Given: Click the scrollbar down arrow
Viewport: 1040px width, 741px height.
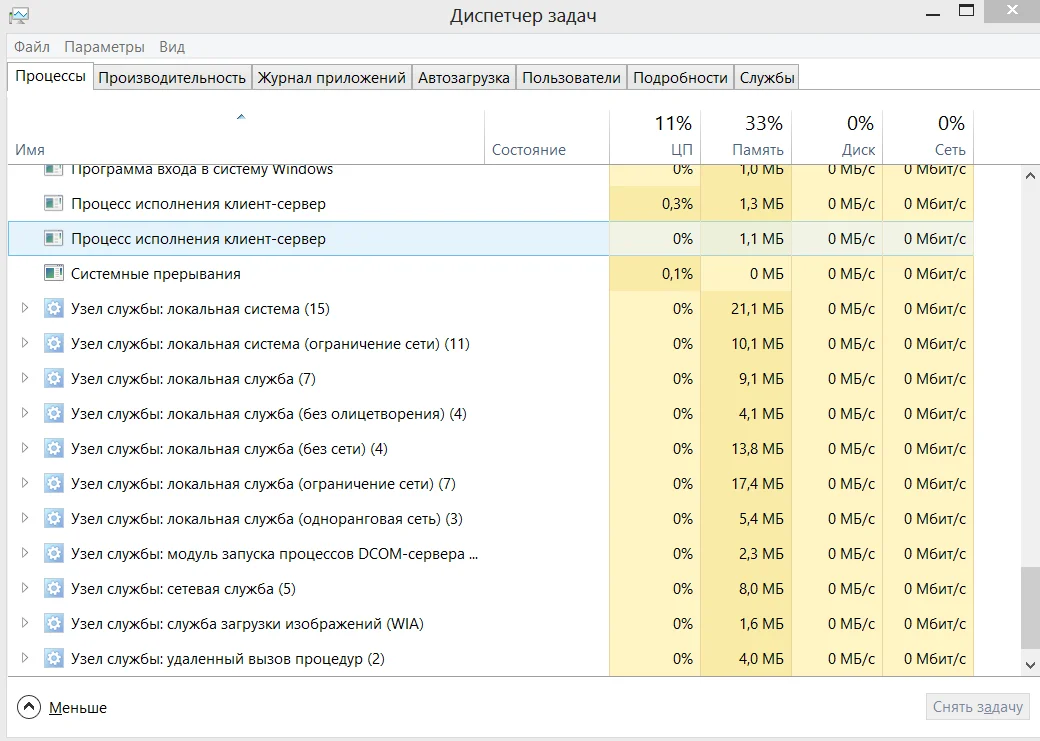Looking at the screenshot, I should click(x=1030, y=664).
